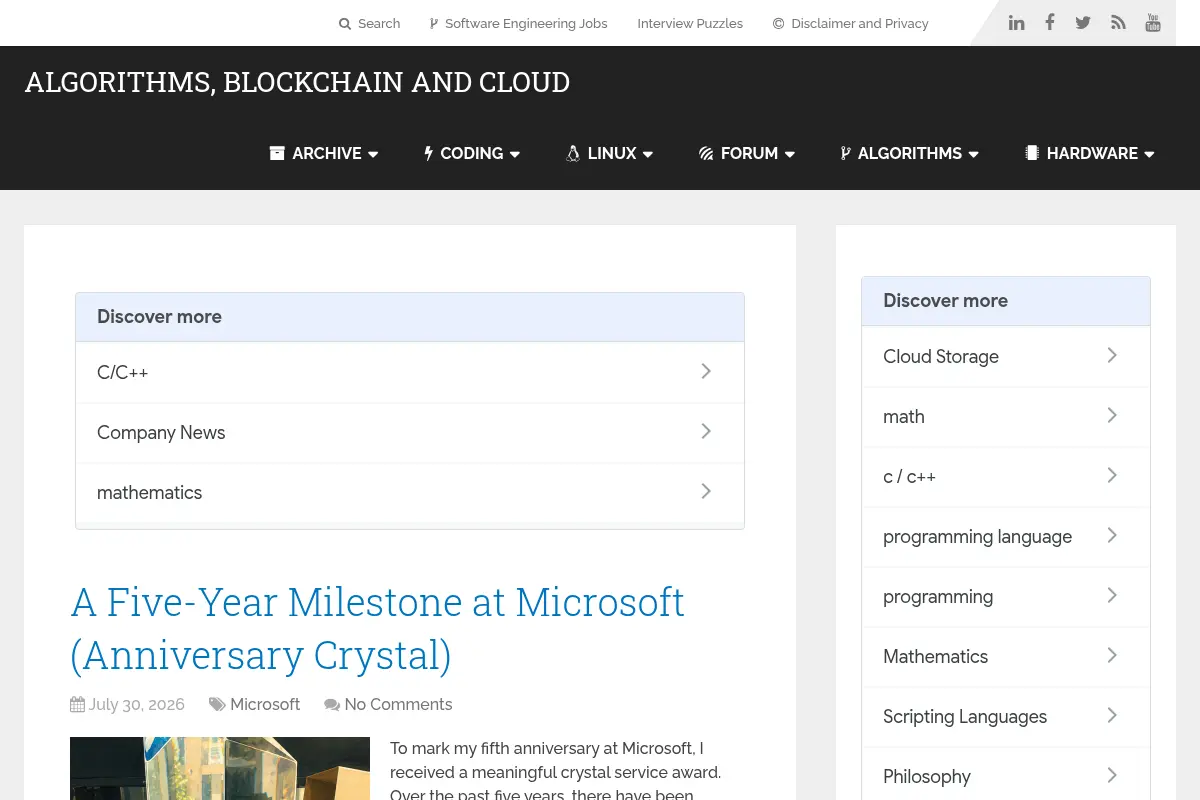This screenshot has width=1200, height=800.
Task: Open the RSS feed icon
Action: click(1118, 23)
